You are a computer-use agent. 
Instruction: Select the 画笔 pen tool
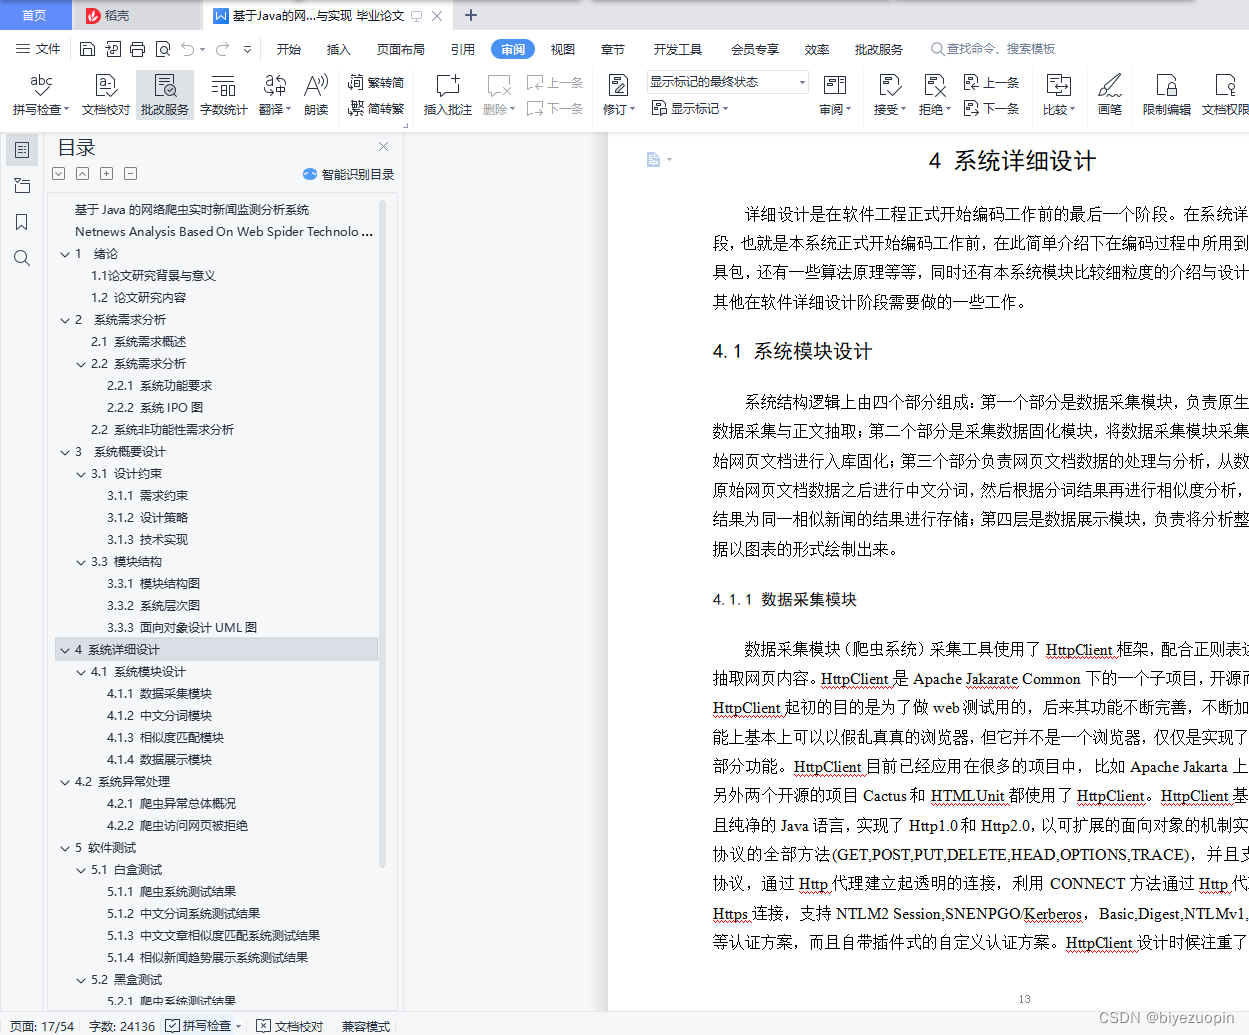(x=1109, y=95)
